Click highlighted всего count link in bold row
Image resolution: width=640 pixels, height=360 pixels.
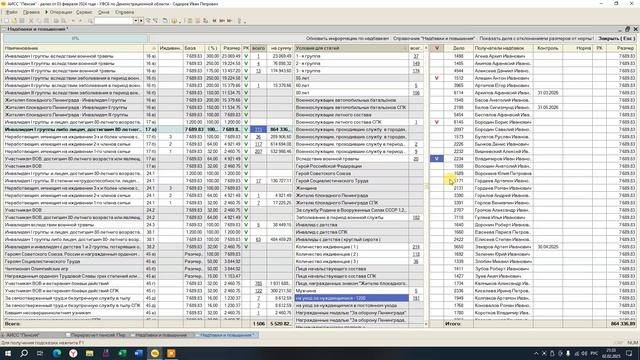[x=258, y=129]
